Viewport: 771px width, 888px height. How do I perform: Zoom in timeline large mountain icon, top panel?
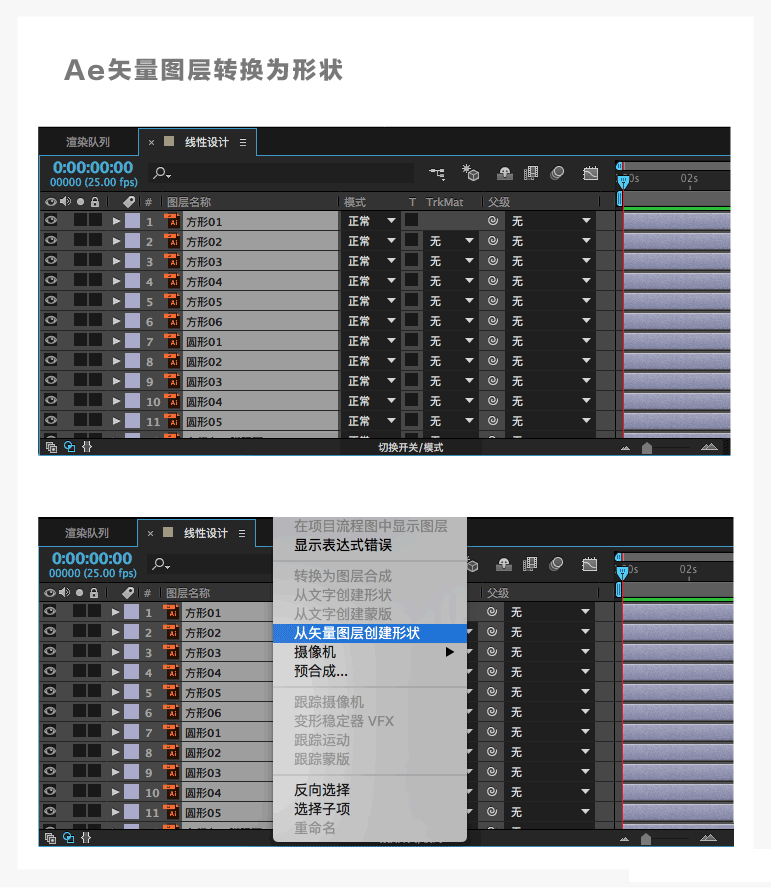pos(709,447)
